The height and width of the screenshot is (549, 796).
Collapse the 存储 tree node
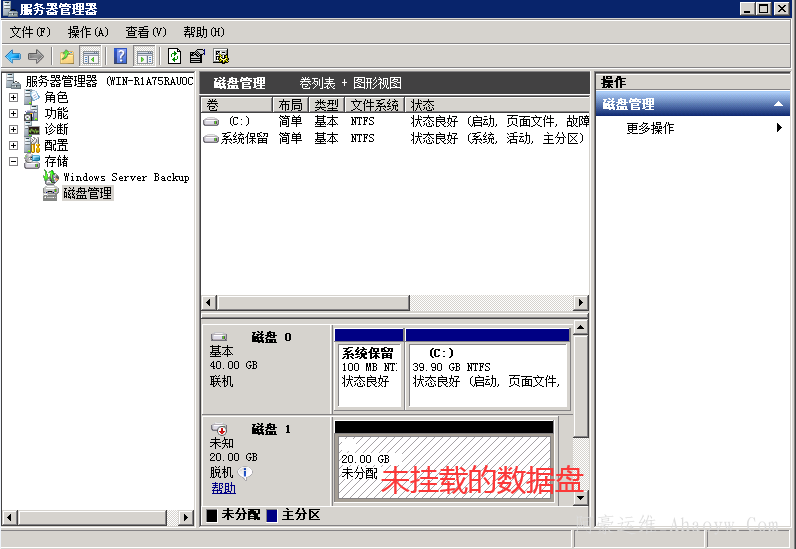point(14,161)
